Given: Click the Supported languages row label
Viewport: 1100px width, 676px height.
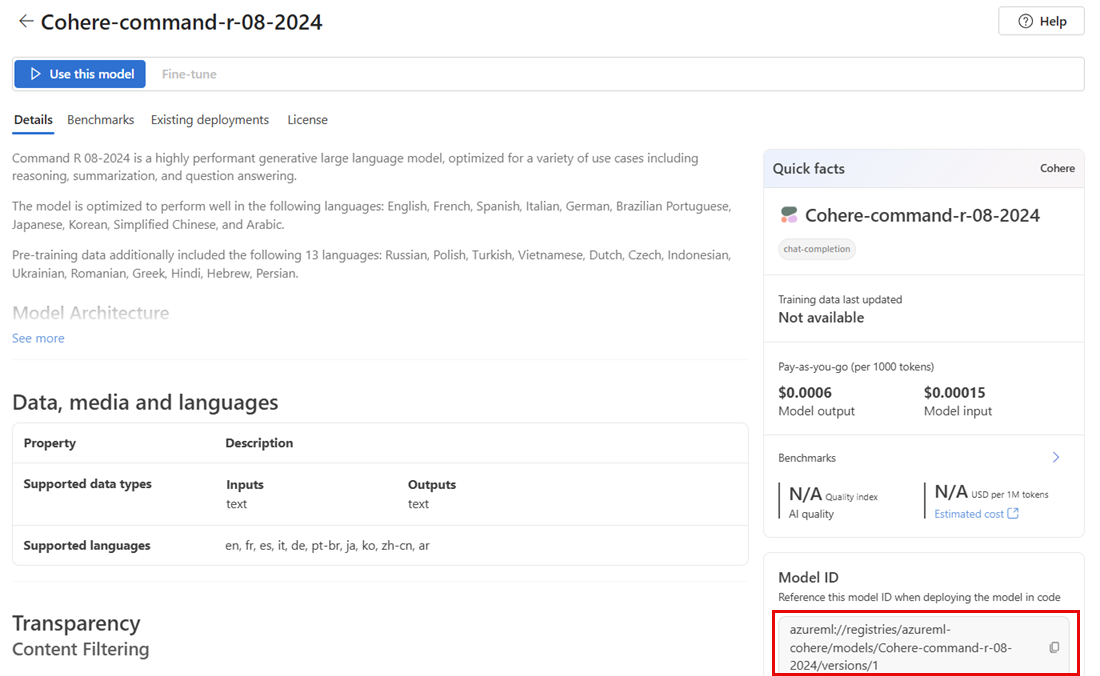Looking at the screenshot, I should [x=87, y=546].
